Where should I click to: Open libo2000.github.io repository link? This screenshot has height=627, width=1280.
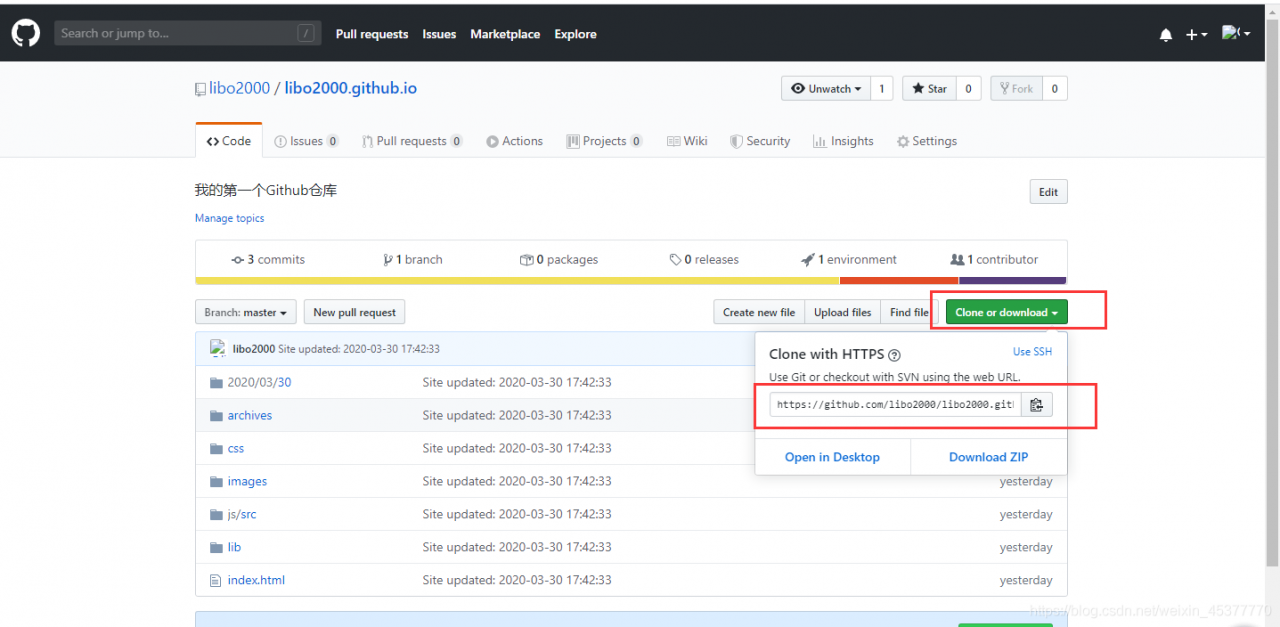pos(351,88)
